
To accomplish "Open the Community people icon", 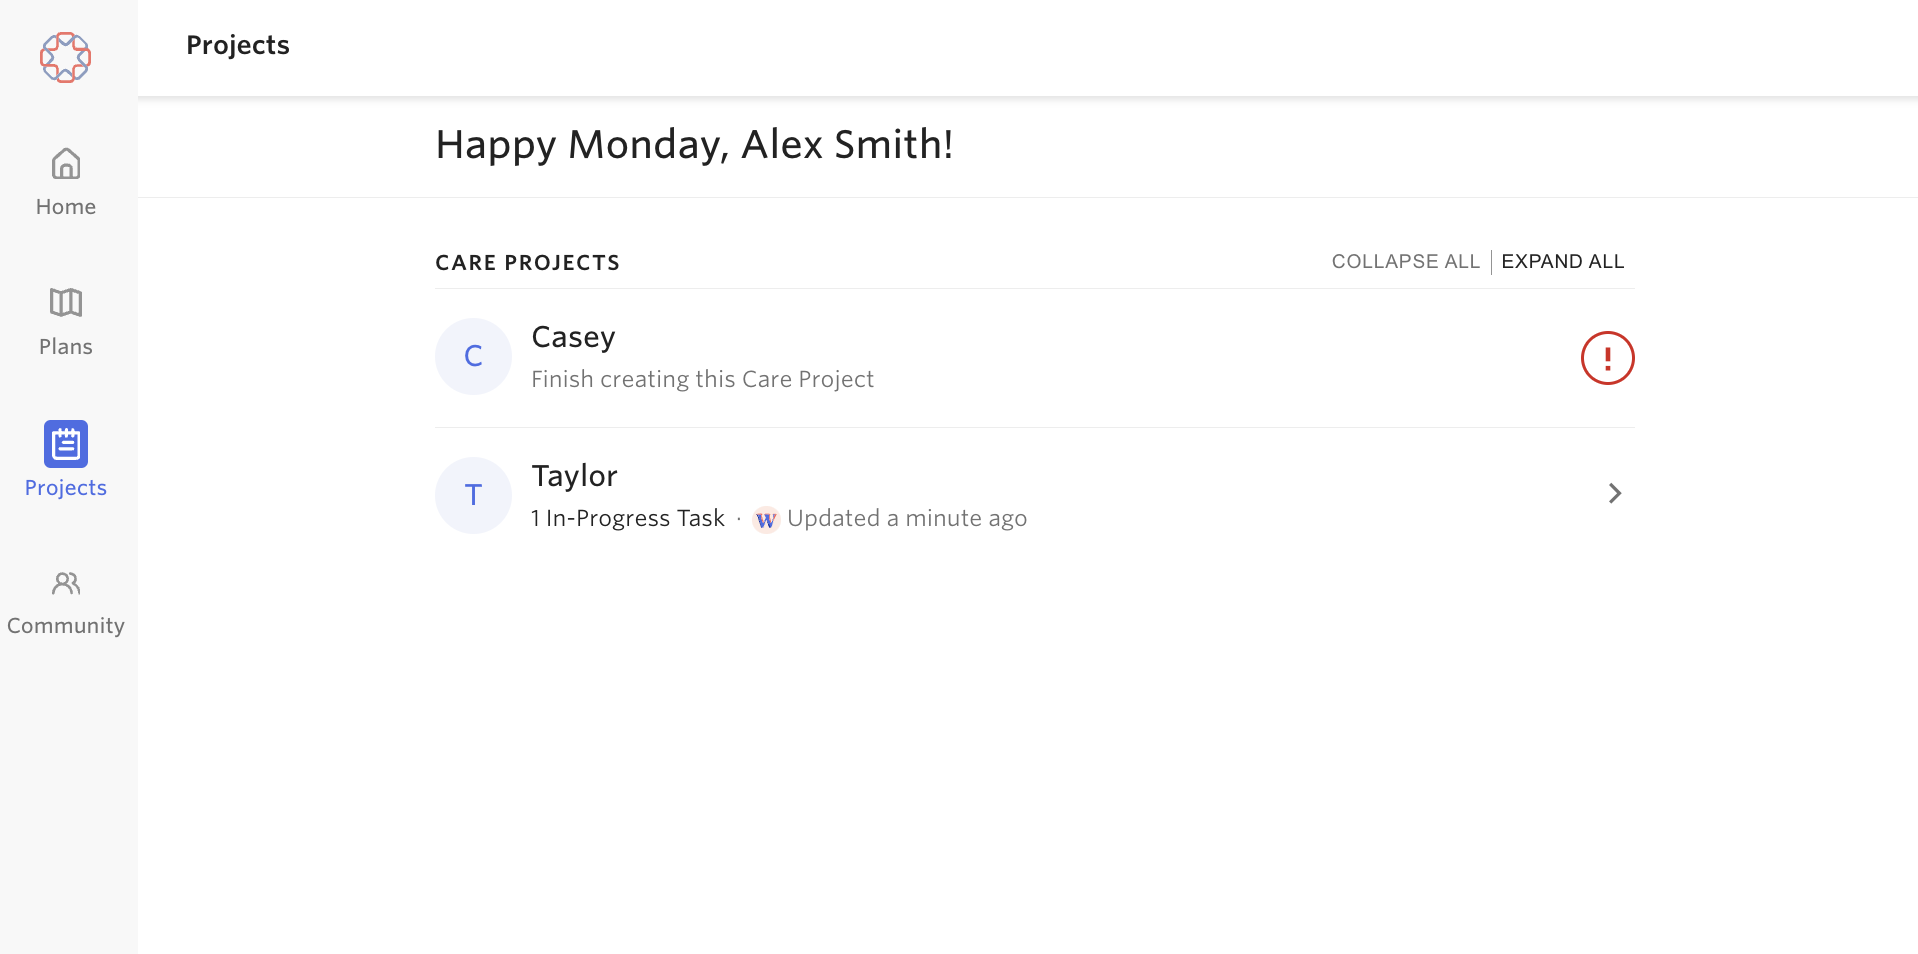I will coord(66,583).
